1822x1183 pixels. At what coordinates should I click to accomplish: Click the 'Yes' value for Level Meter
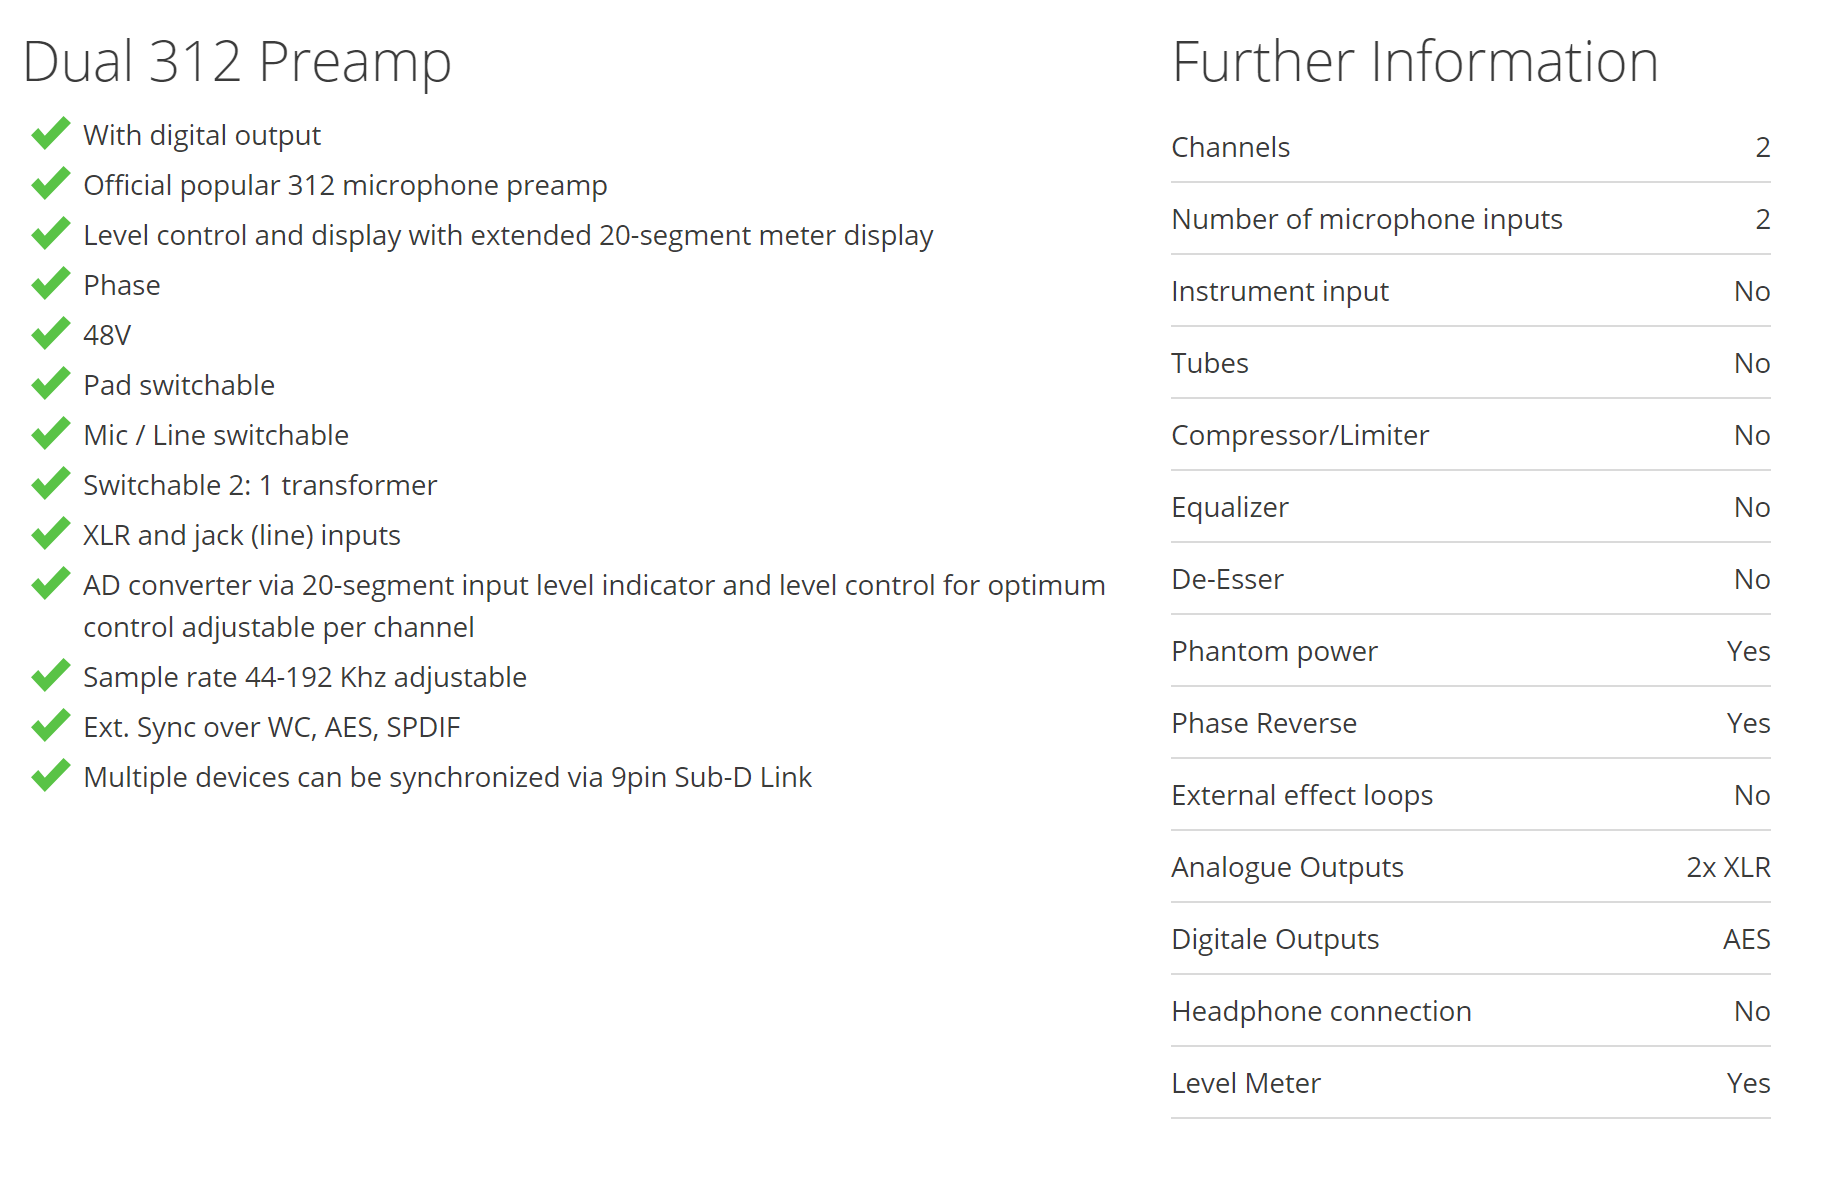pos(1748,1083)
